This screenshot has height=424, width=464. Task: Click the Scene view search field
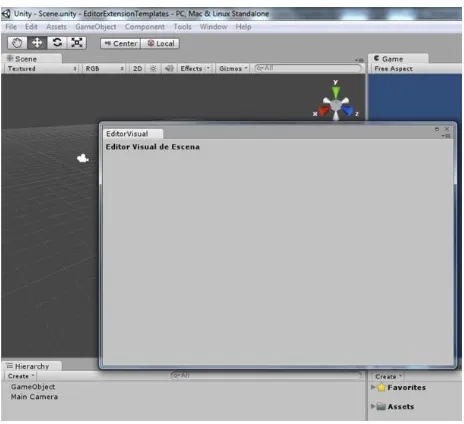(308, 68)
